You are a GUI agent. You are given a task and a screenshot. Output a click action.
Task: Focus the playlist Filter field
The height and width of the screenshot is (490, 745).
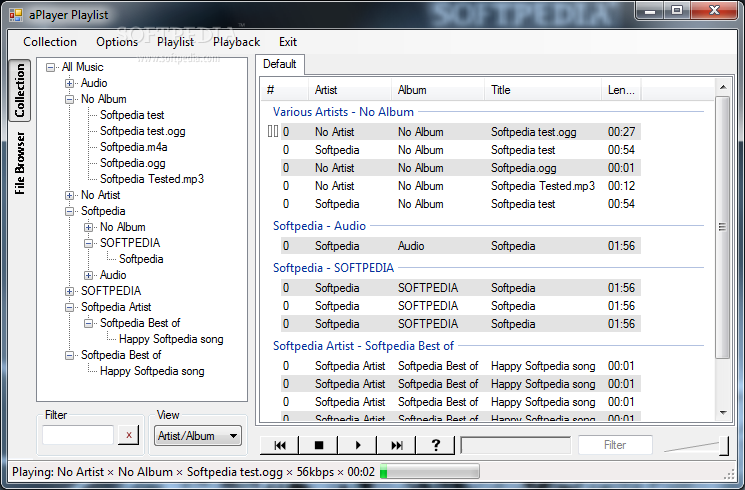pyautogui.click(x=615, y=445)
